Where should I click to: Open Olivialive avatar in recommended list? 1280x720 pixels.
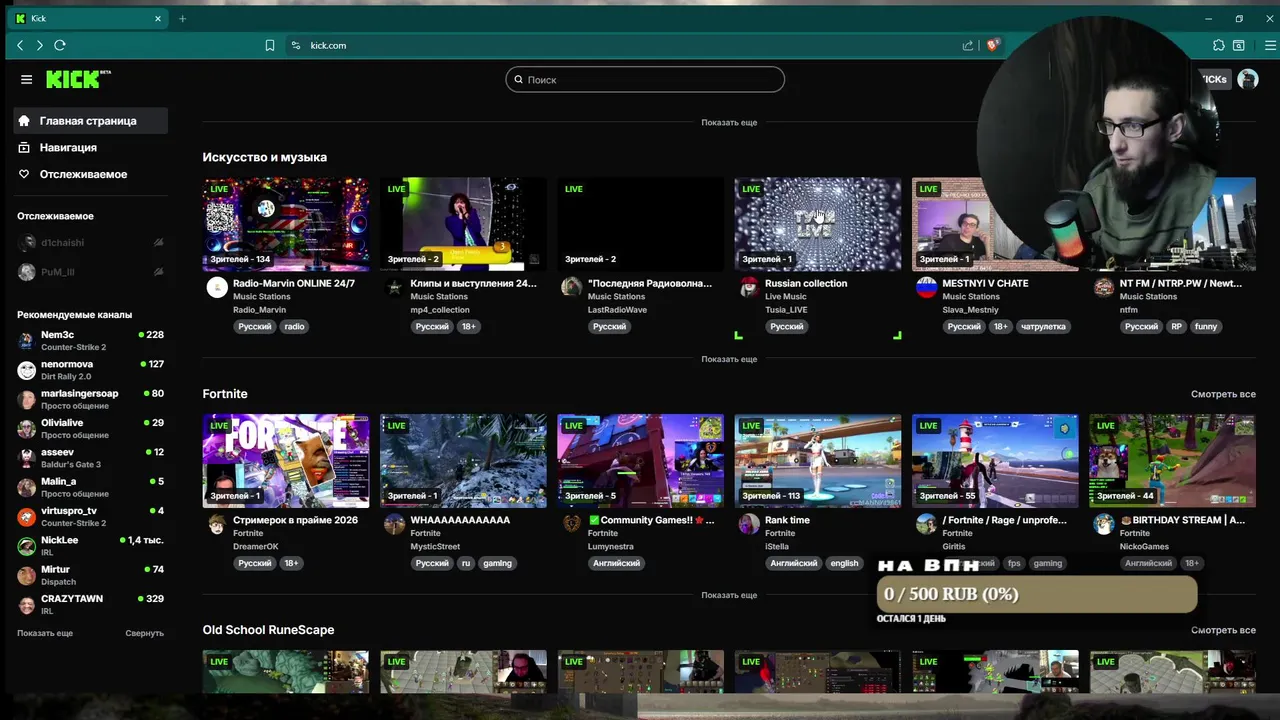(27, 428)
